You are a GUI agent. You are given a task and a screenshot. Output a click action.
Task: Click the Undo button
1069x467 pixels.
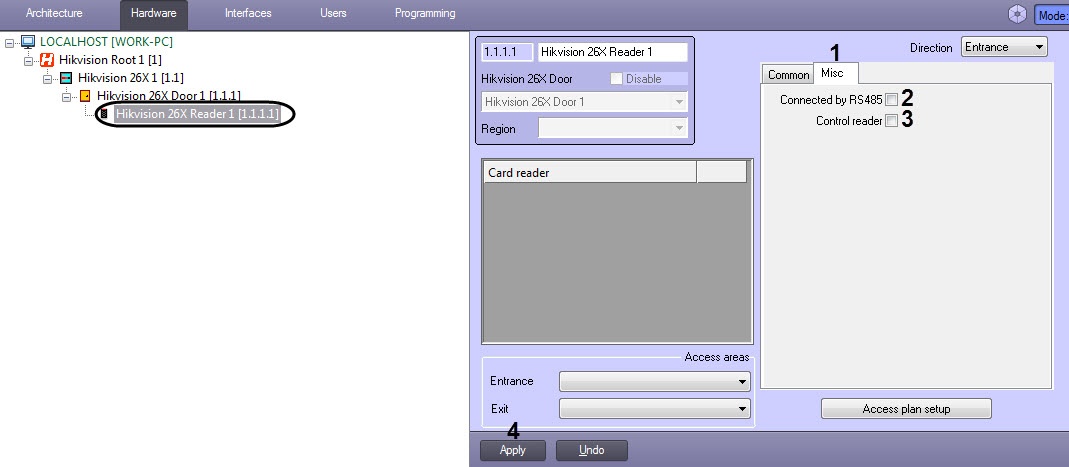[592, 450]
